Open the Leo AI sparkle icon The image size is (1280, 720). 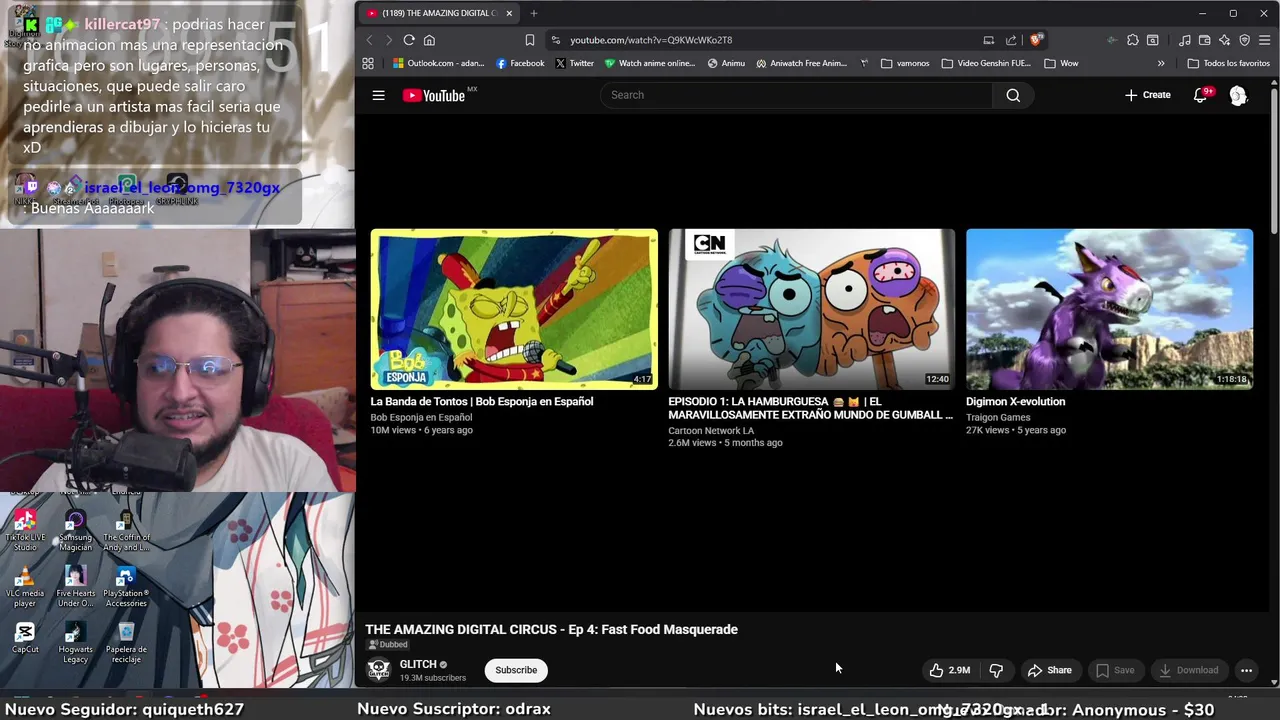tap(1225, 40)
